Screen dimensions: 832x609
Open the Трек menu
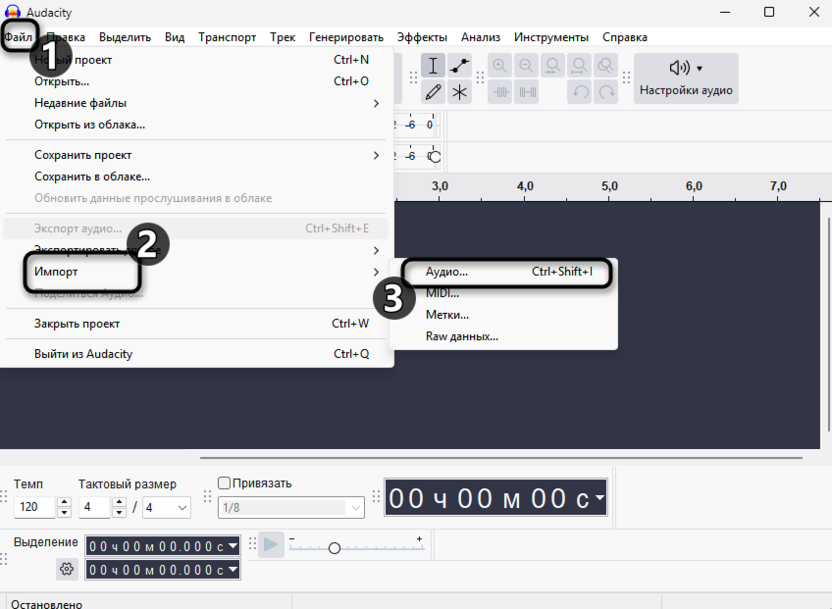coord(282,37)
